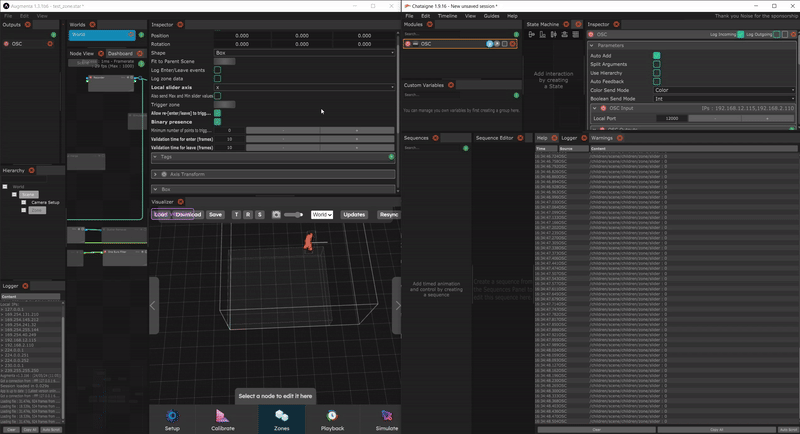The image size is (800, 434).
Task: Toggle the Binary presence checkbox
Action: [x=218, y=122]
